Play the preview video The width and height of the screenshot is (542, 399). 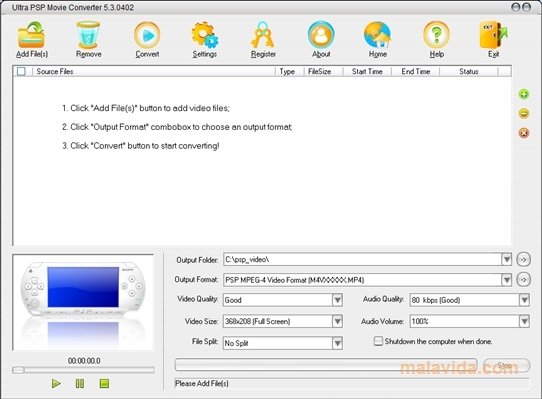click(x=56, y=383)
